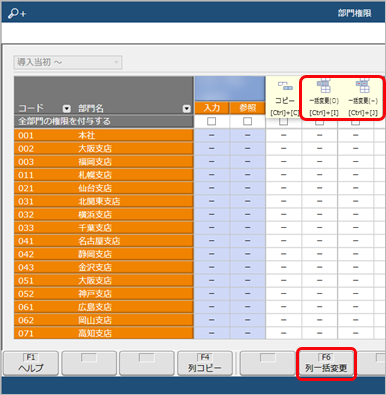Select row 043 金沢支店
The image size is (386, 395).
(104, 267)
